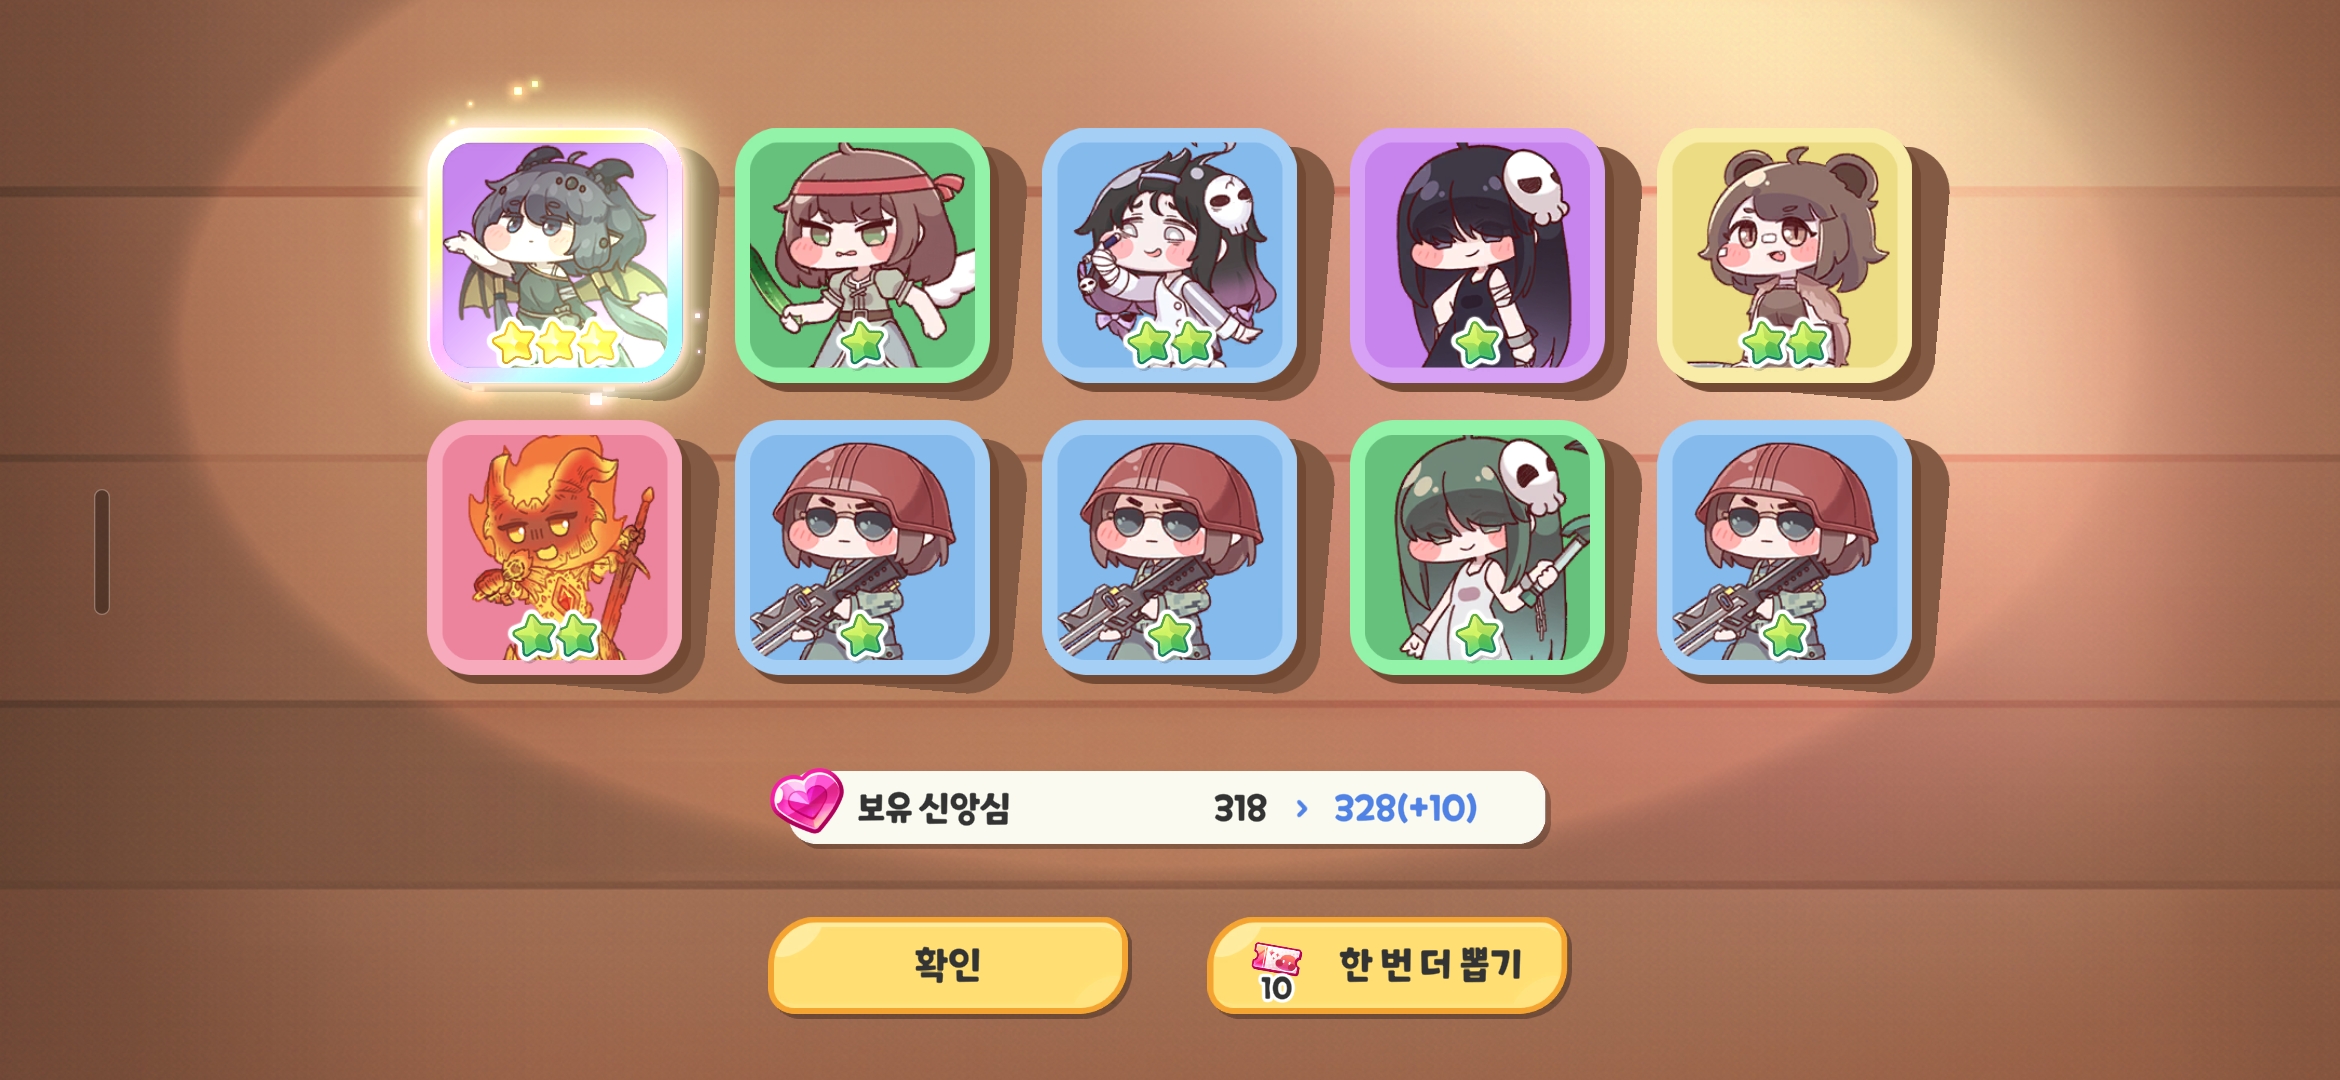This screenshot has height=1080, width=2340.
Task: Tap the yellow bear-eared girl card
Action: pyautogui.click(x=1784, y=255)
